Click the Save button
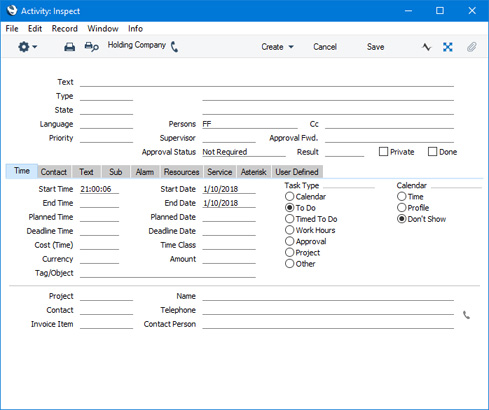The width and height of the screenshot is (489, 410). 375,47
